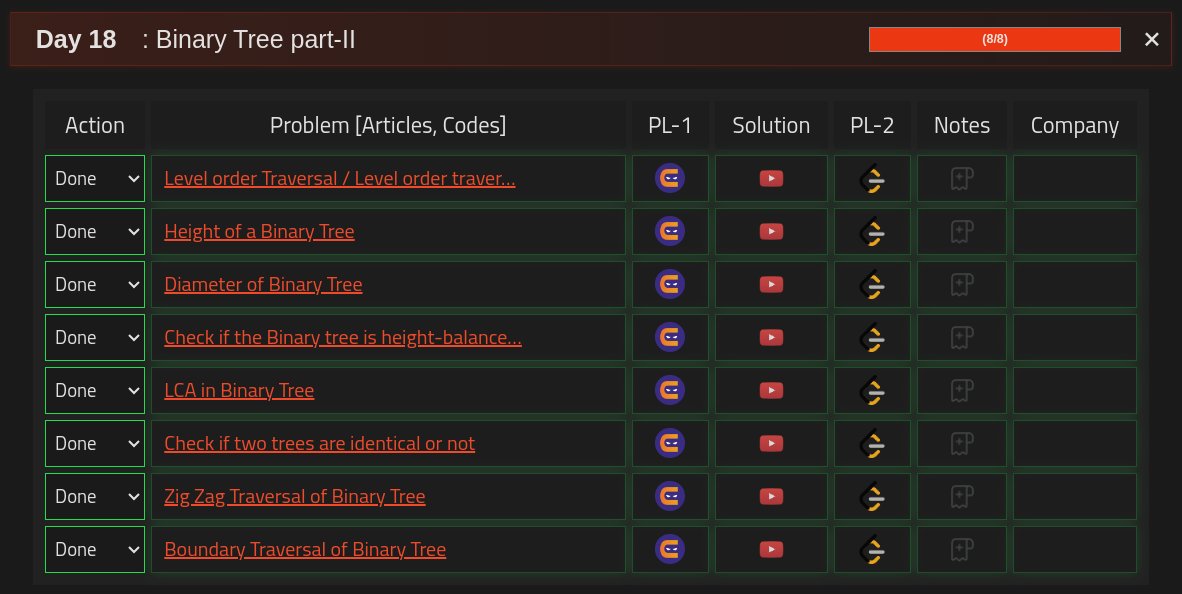Open LeetCode link for Height of a Binary Tree
1182x594 pixels.
coord(872,231)
